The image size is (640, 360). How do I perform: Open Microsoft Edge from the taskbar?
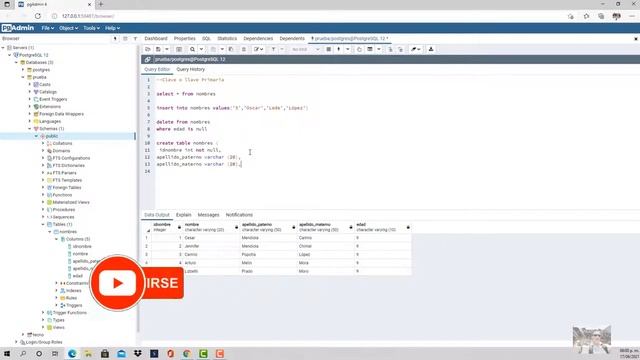tap(72, 353)
